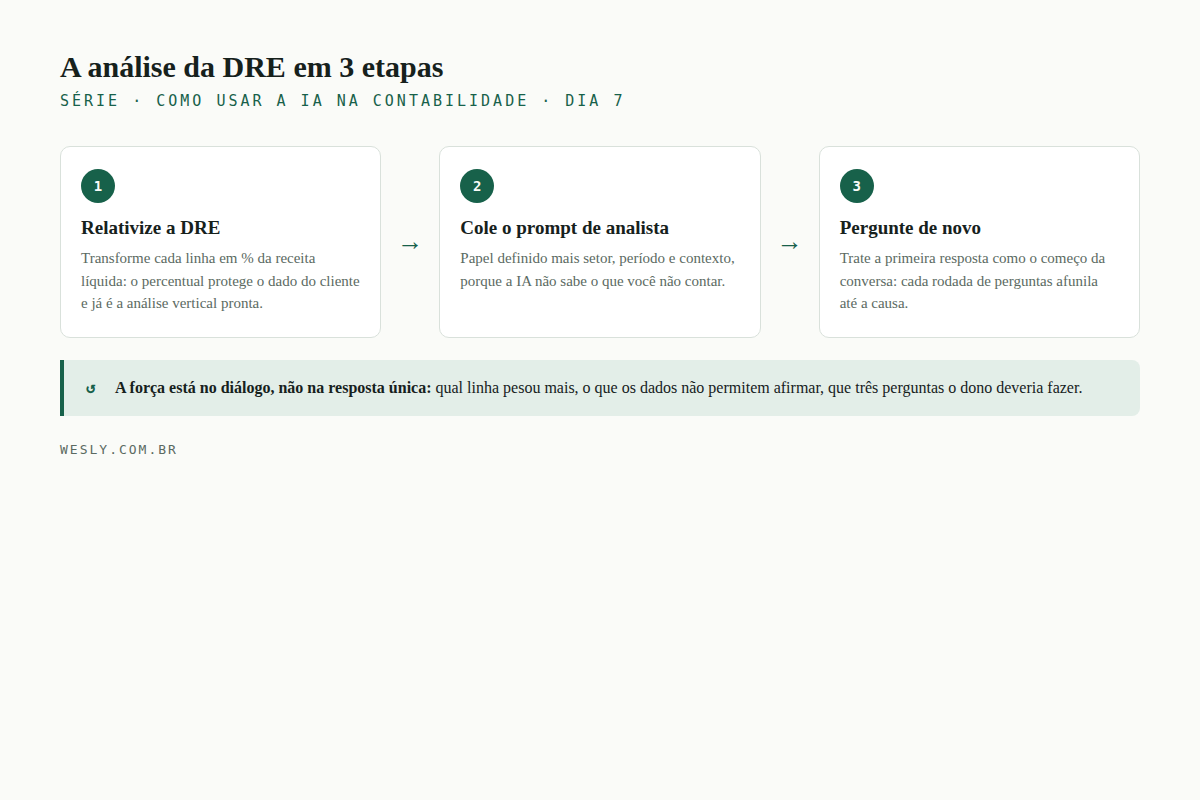
Task: Select the heading "Relativize a DRE"
Action: (151, 228)
